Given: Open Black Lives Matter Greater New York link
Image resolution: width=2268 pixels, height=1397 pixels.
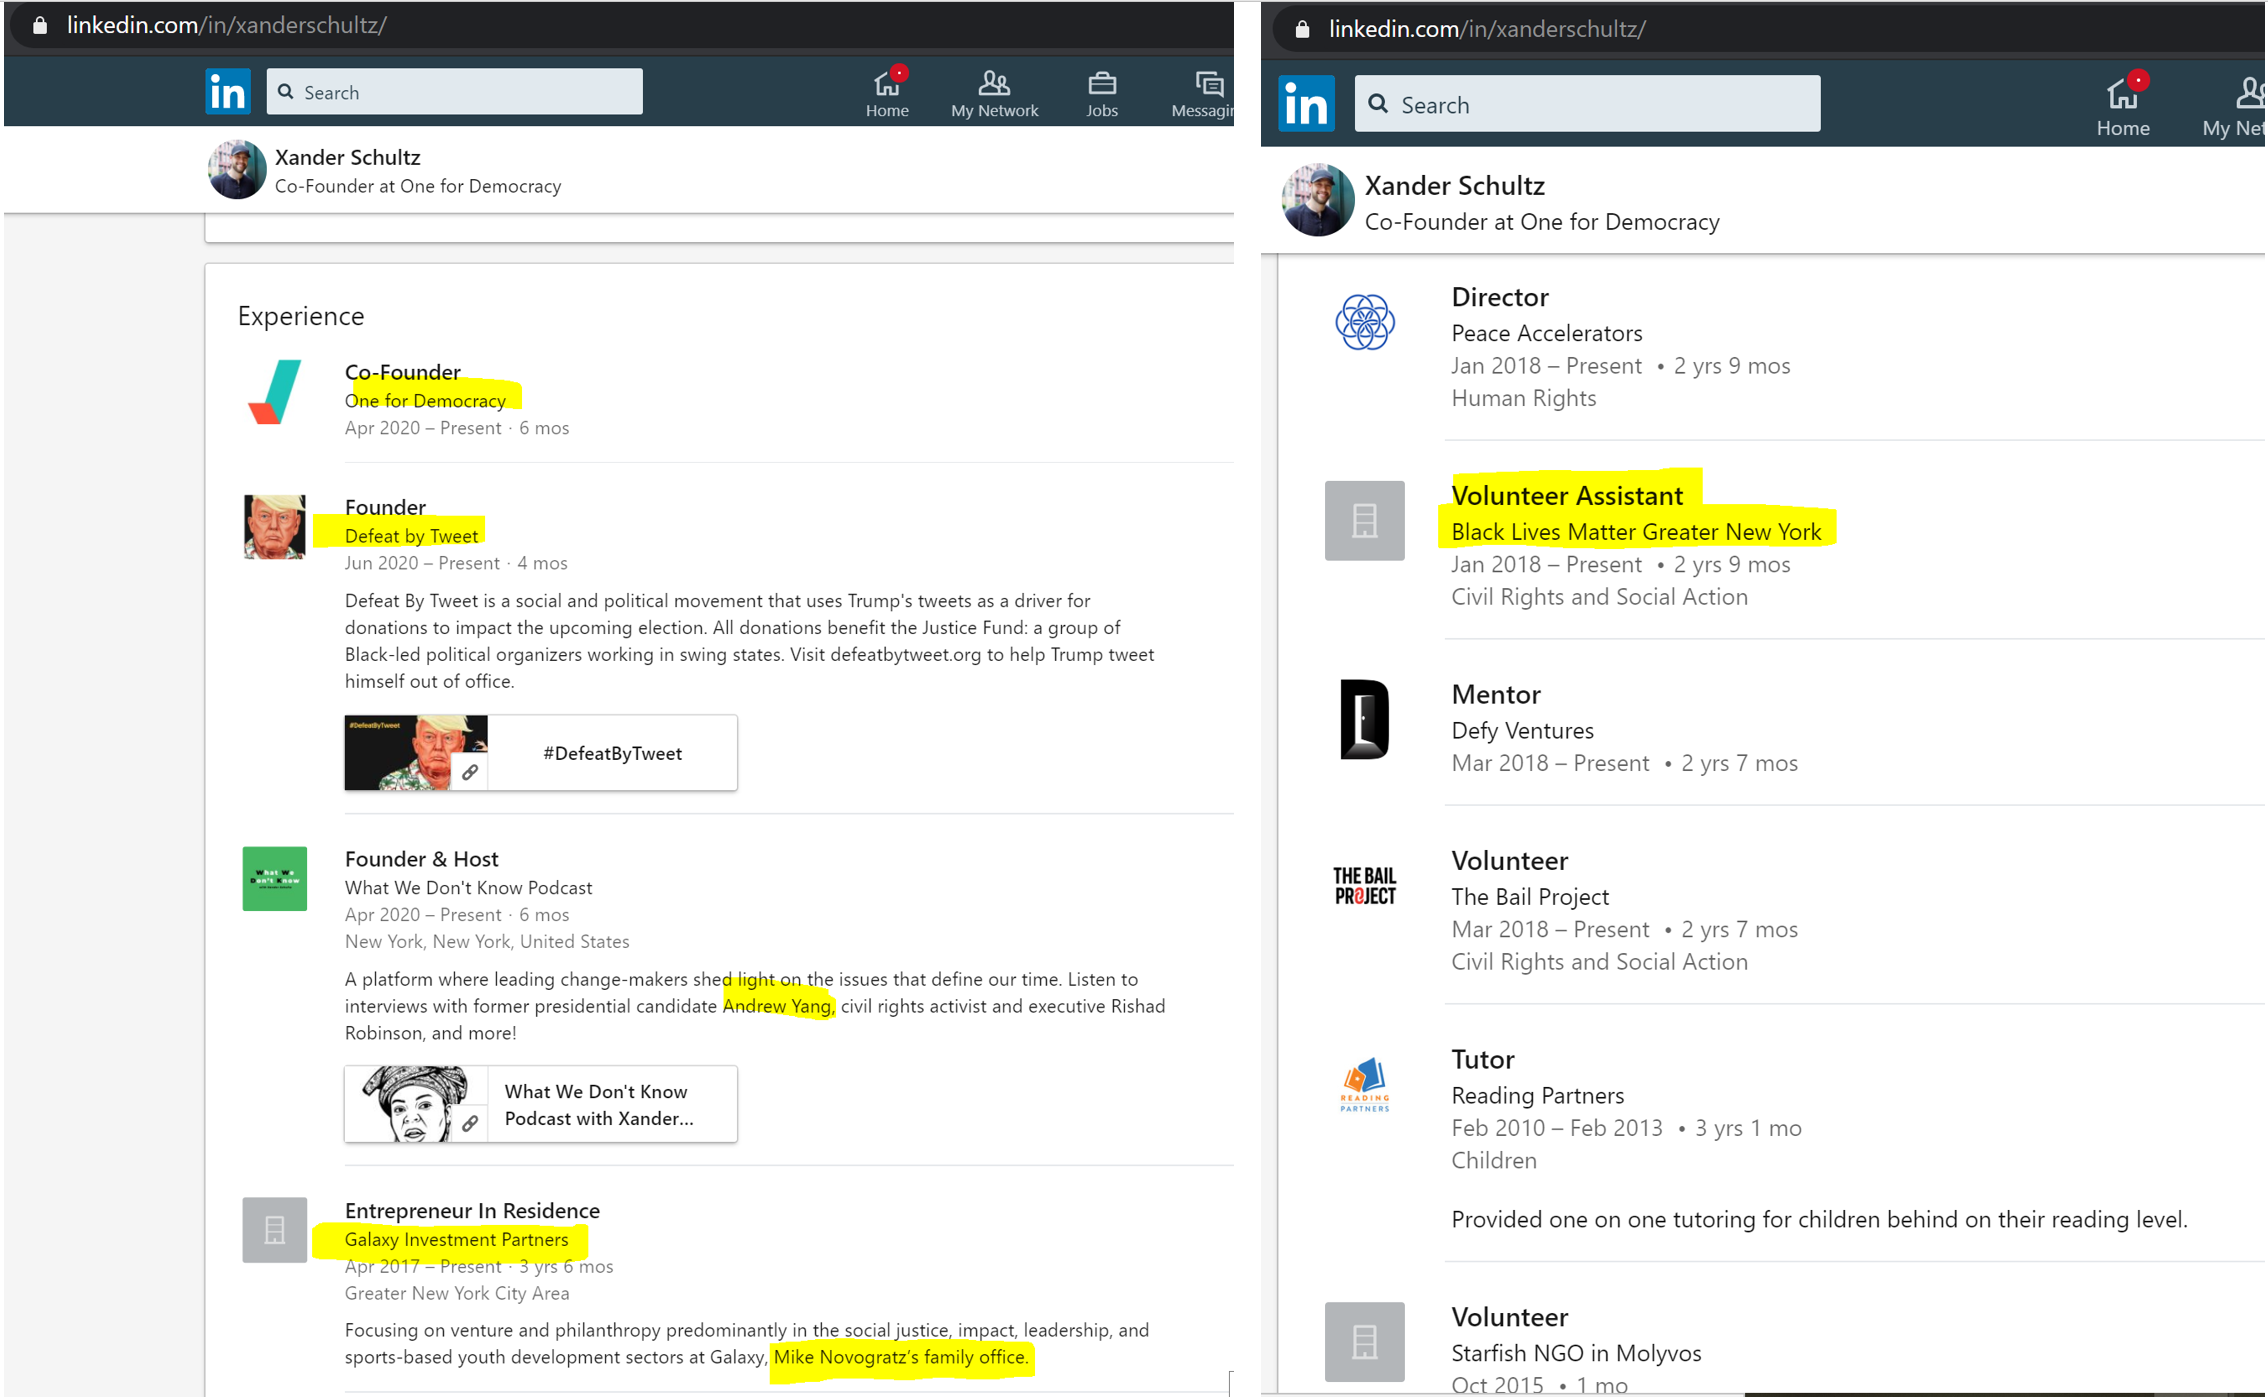Looking at the screenshot, I should point(1636,532).
